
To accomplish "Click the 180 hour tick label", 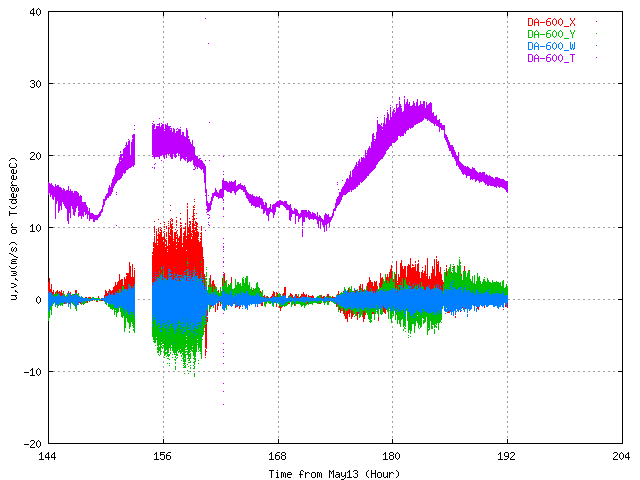I will (392, 455).
